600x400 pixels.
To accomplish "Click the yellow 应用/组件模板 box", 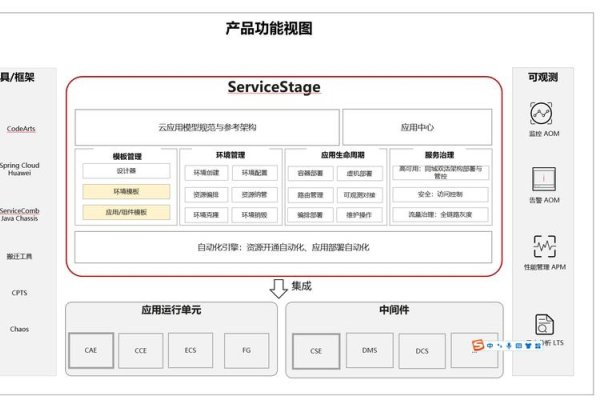I will tap(126, 212).
